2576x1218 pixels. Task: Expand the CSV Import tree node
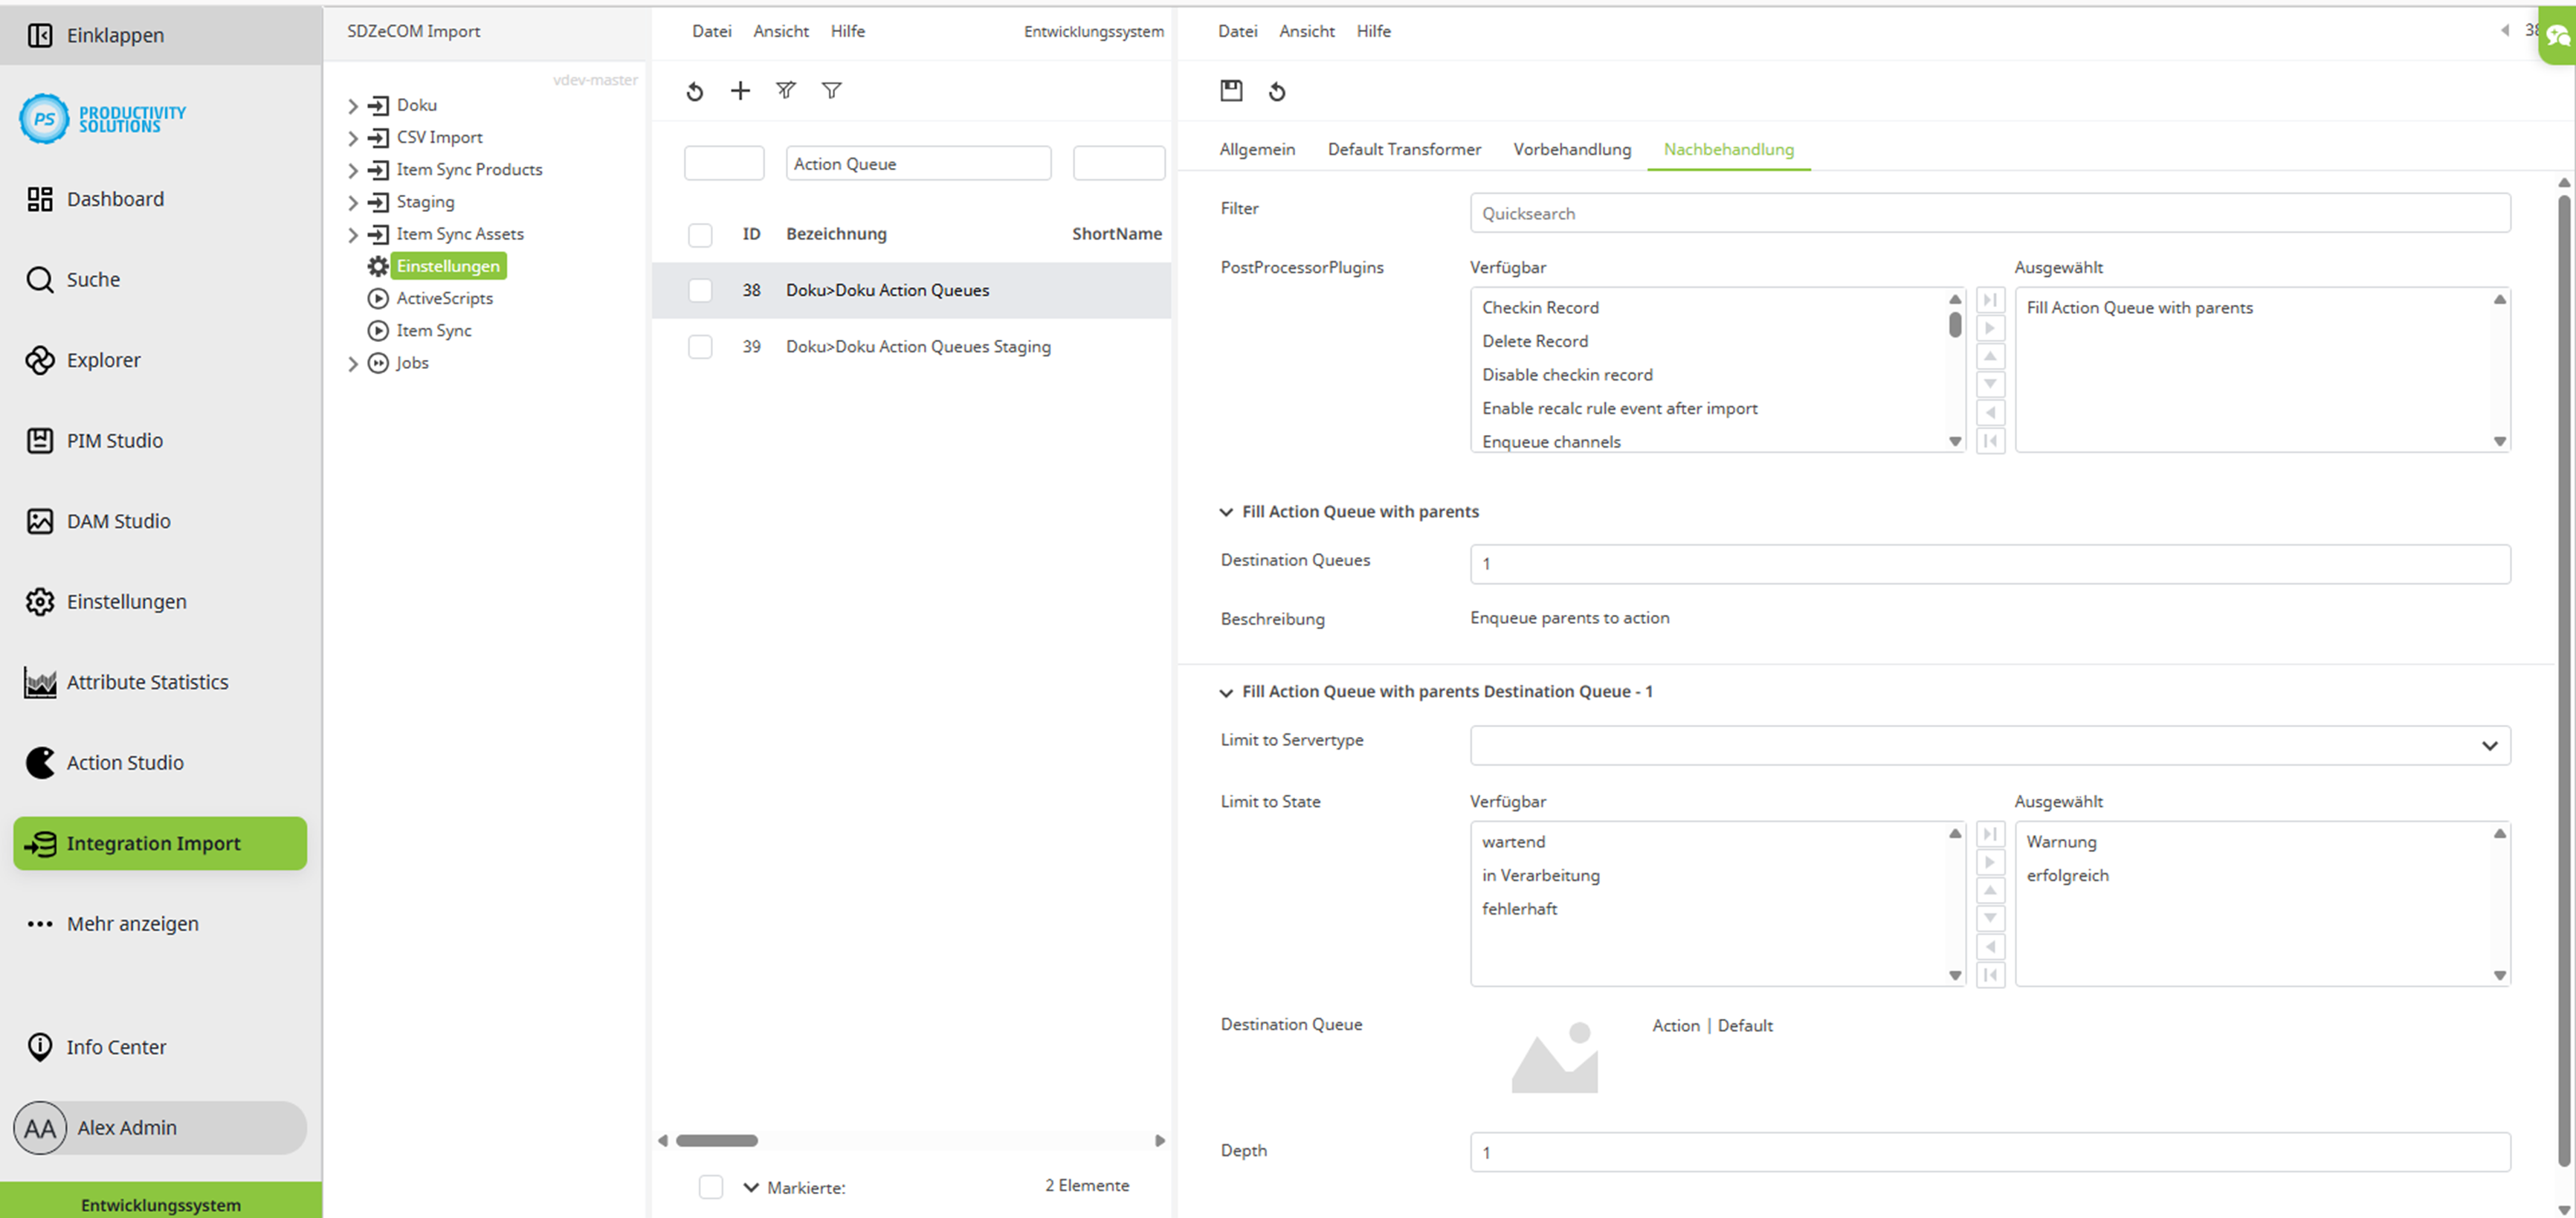click(353, 137)
